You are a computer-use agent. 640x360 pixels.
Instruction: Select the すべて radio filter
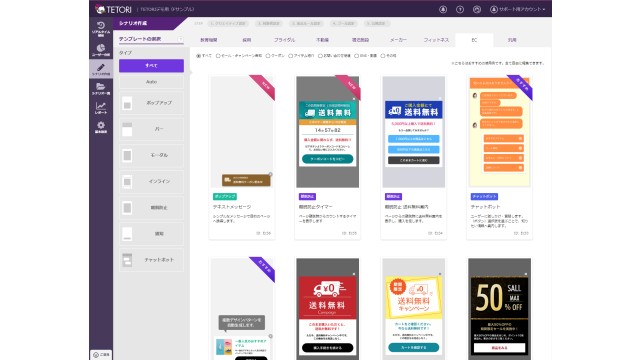tap(198, 56)
